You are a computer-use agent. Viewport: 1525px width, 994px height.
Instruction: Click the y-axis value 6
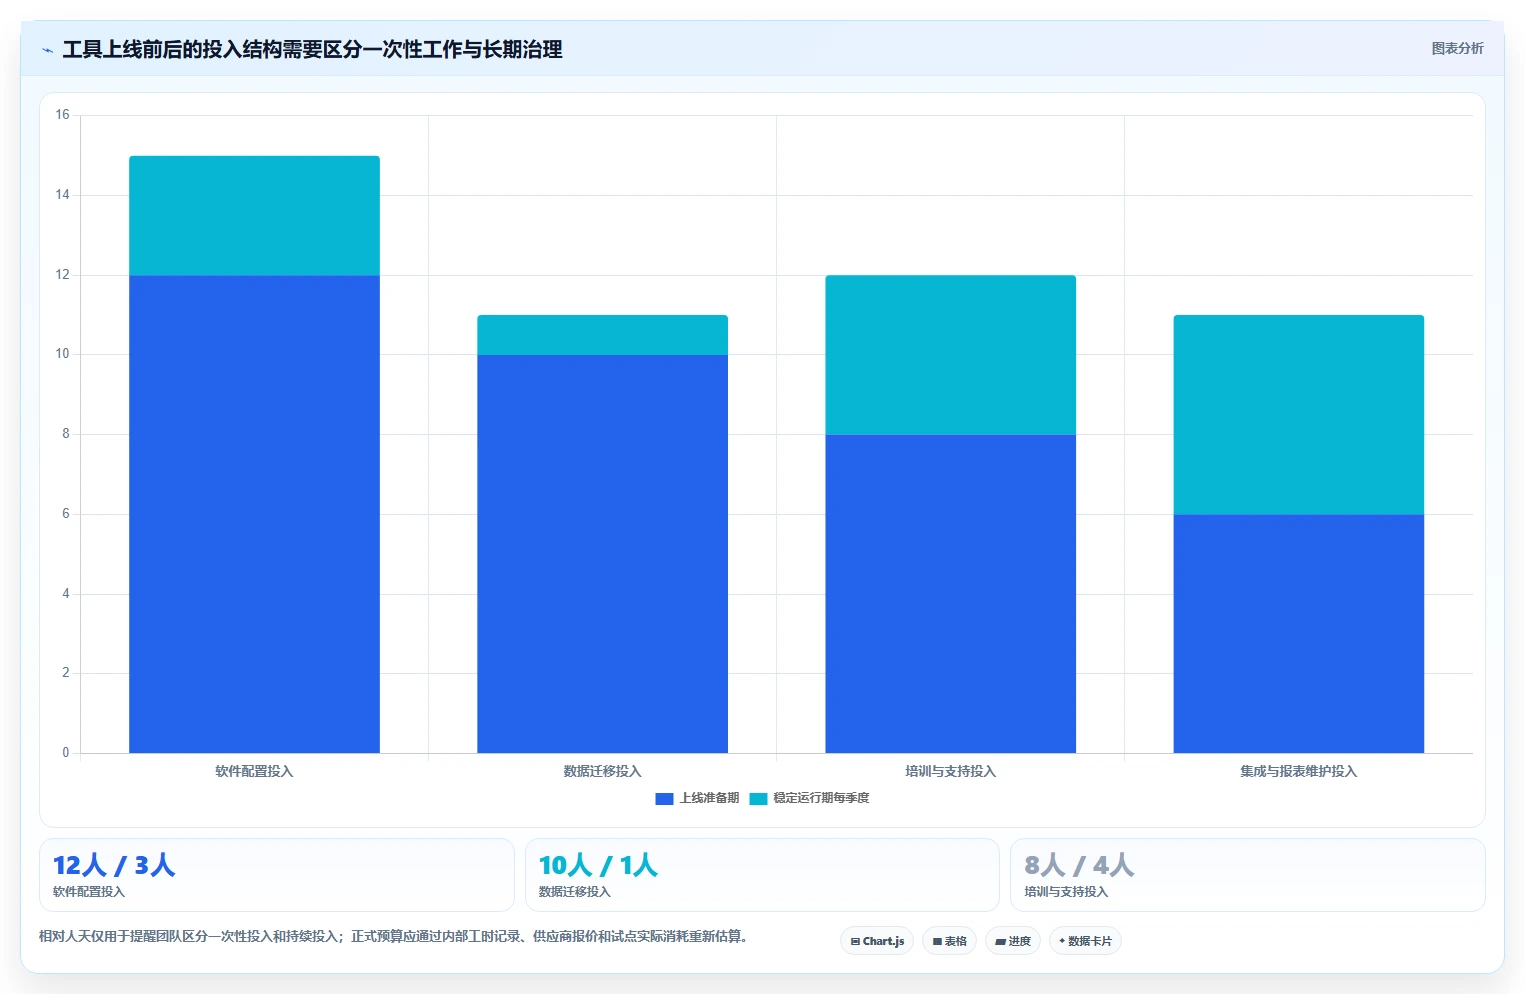(66, 514)
